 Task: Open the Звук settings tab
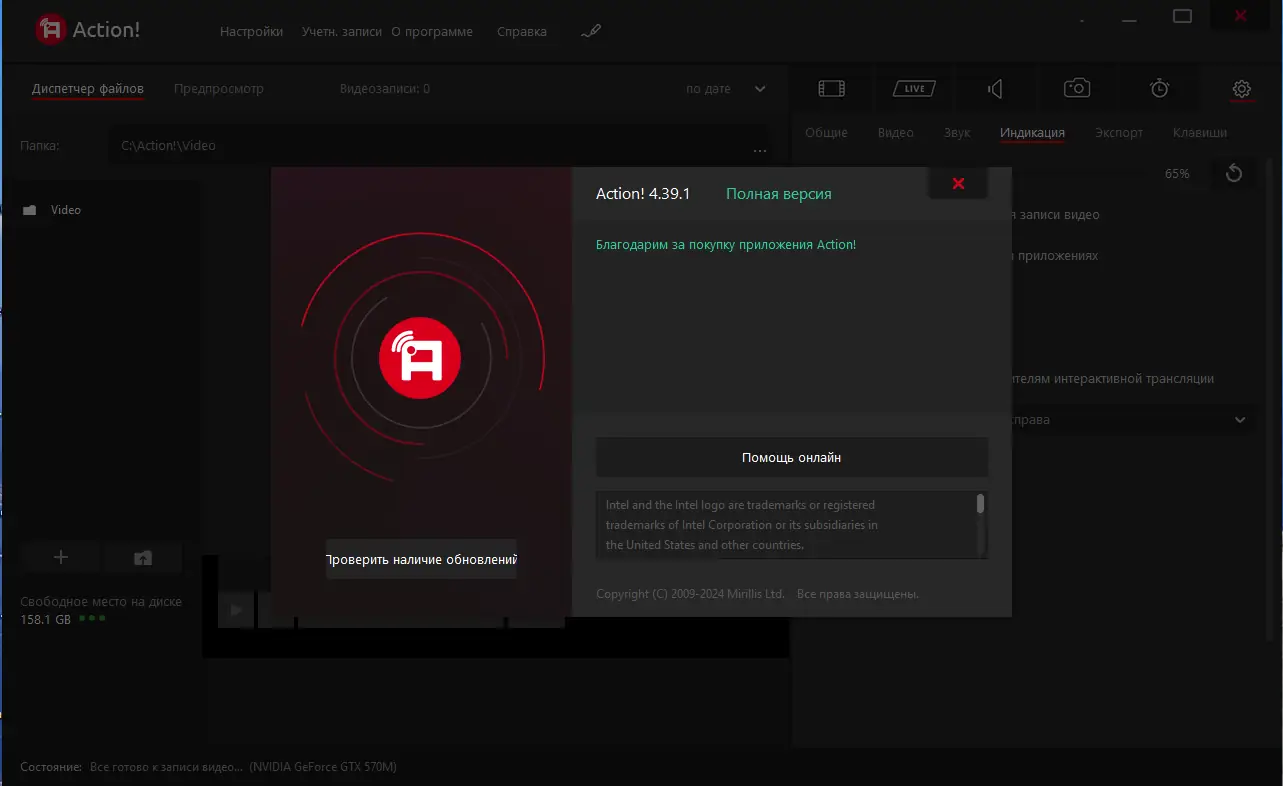pos(957,132)
